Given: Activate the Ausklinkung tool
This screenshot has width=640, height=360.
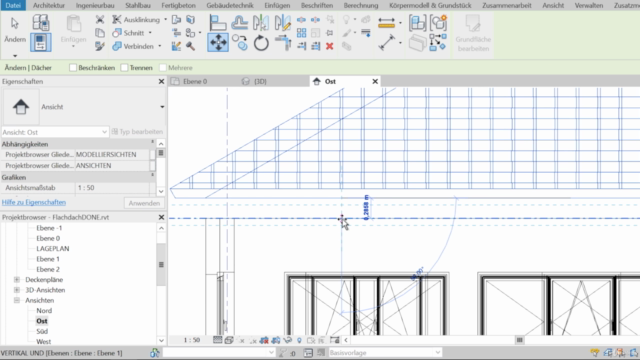Looking at the screenshot, I should tap(136, 20).
